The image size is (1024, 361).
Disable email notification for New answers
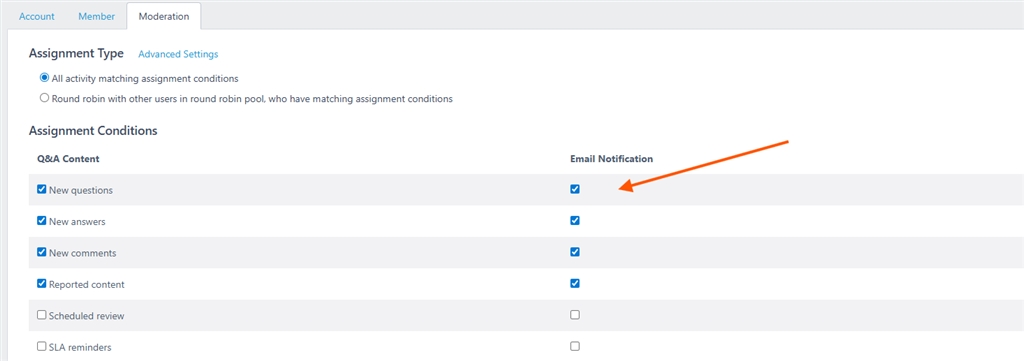click(575, 221)
